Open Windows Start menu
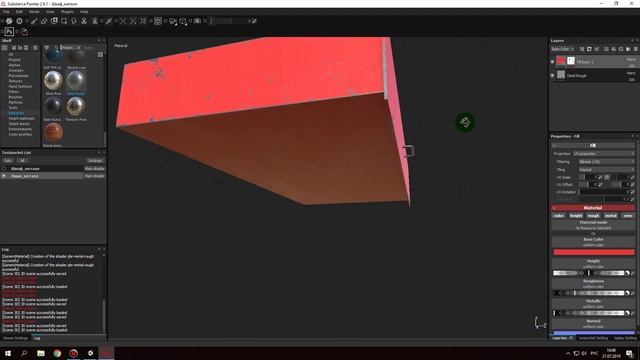Image resolution: width=640 pixels, height=360 pixels. click(7, 353)
